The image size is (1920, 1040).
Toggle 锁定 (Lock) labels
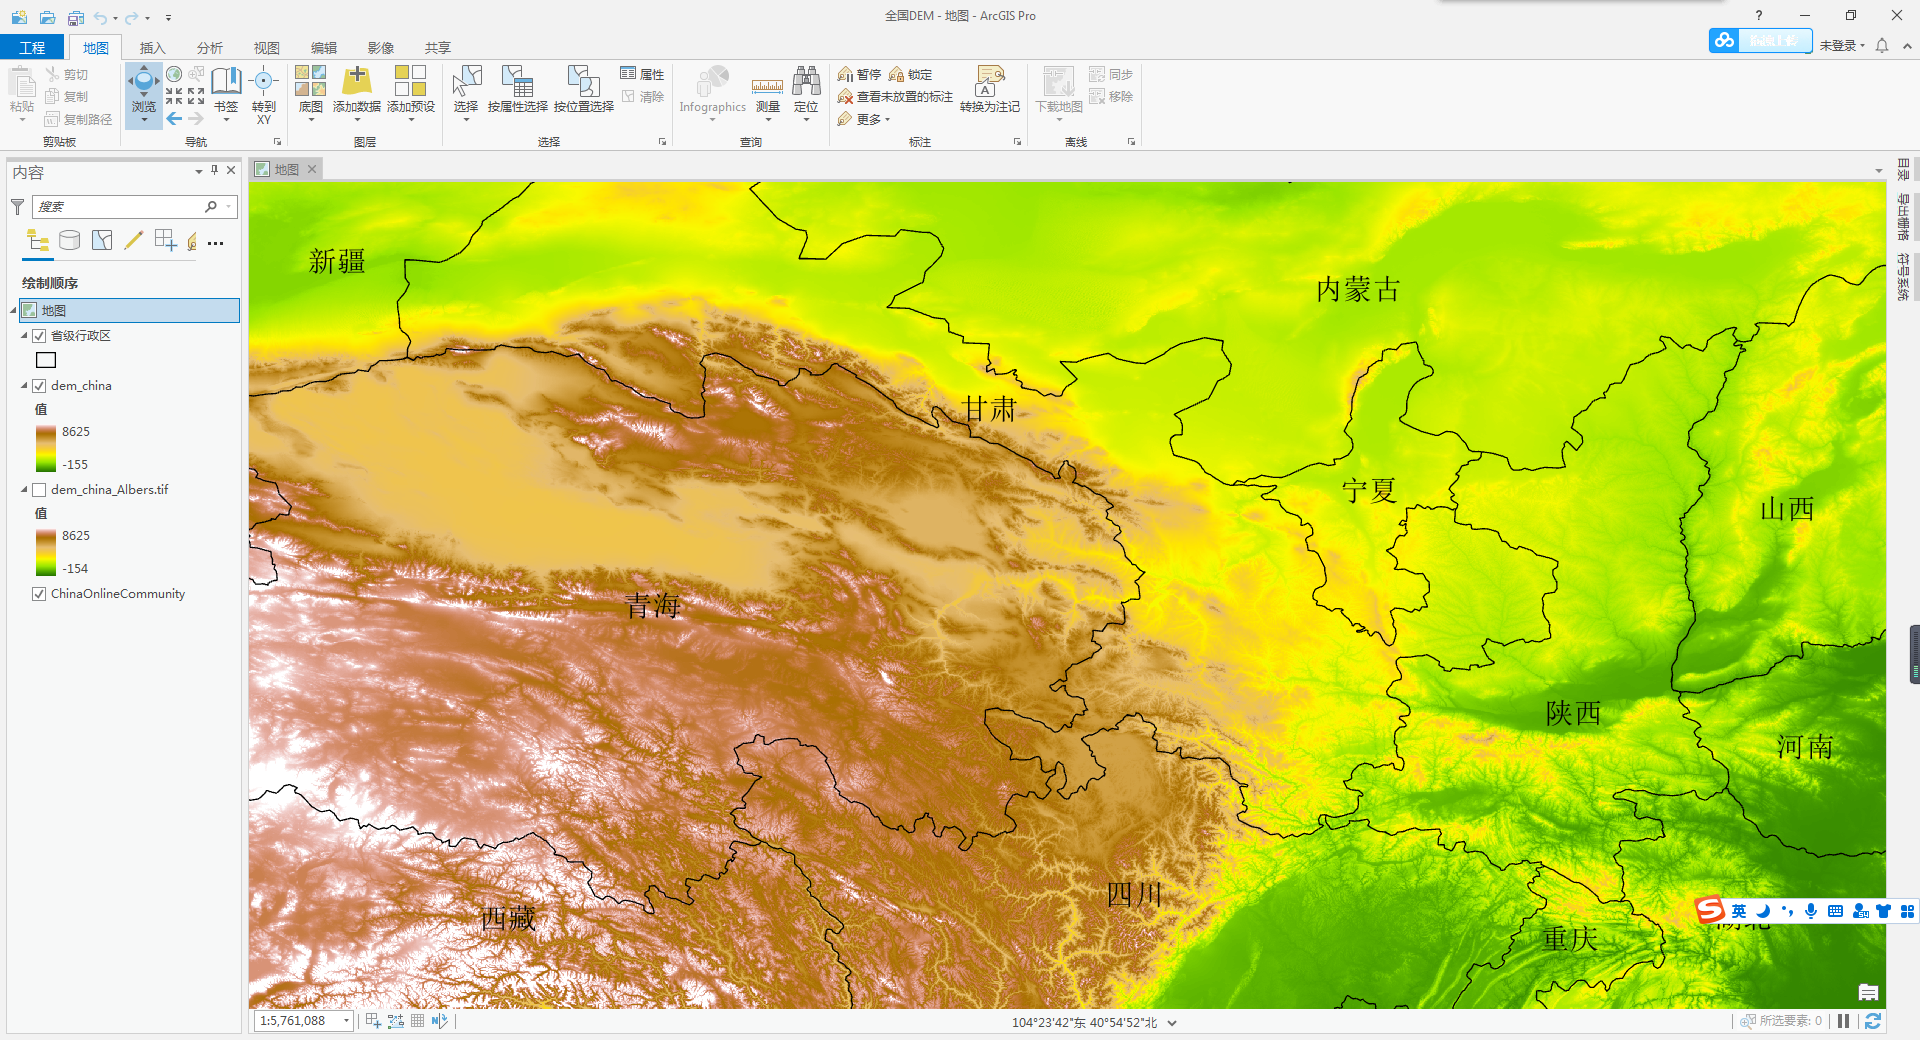coord(911,74)
